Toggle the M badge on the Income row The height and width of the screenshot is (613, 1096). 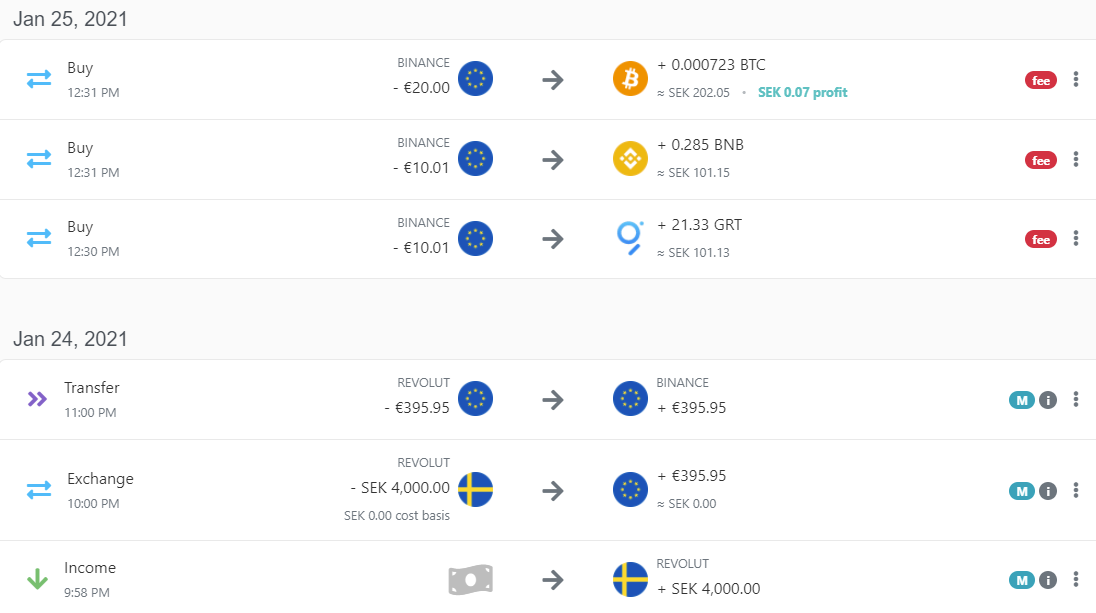point(1022,579)
